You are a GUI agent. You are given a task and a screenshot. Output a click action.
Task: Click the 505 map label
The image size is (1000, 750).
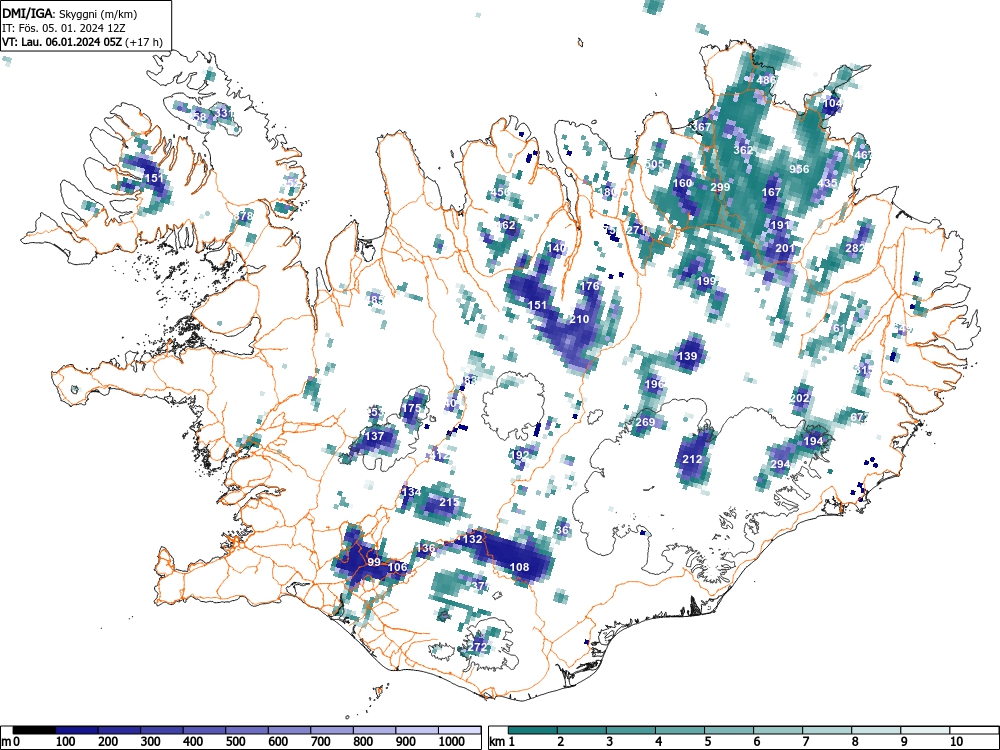click(x=654, y=165)
